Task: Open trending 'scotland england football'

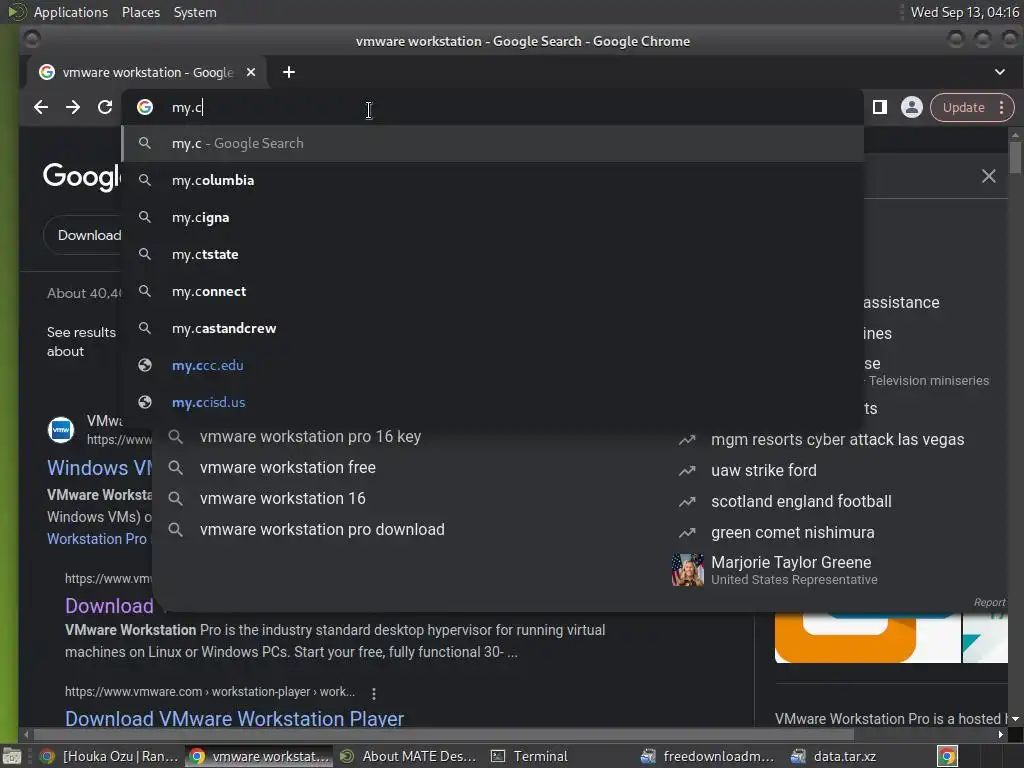Action: 801,502
